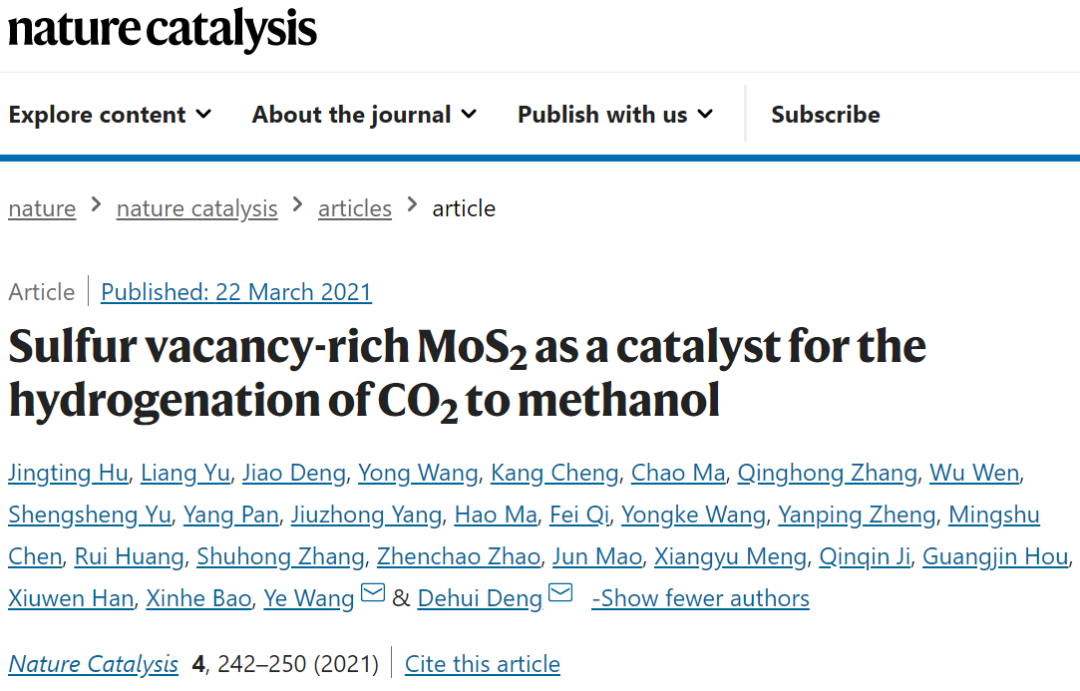
Task: Open About the journal dropdown
Action: click(364, 114)
